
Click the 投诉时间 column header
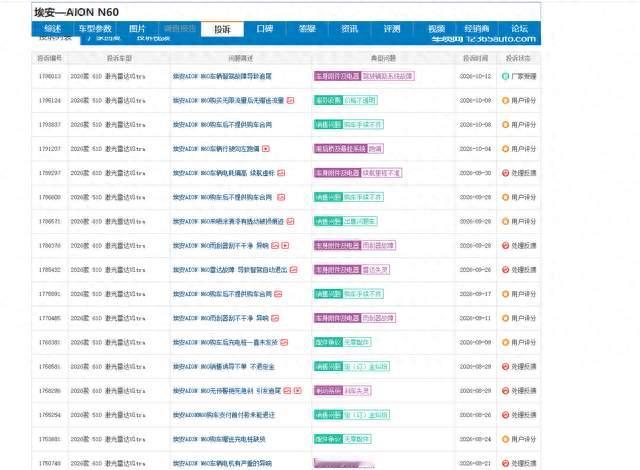pyautogui.click(x=475, y=58)
